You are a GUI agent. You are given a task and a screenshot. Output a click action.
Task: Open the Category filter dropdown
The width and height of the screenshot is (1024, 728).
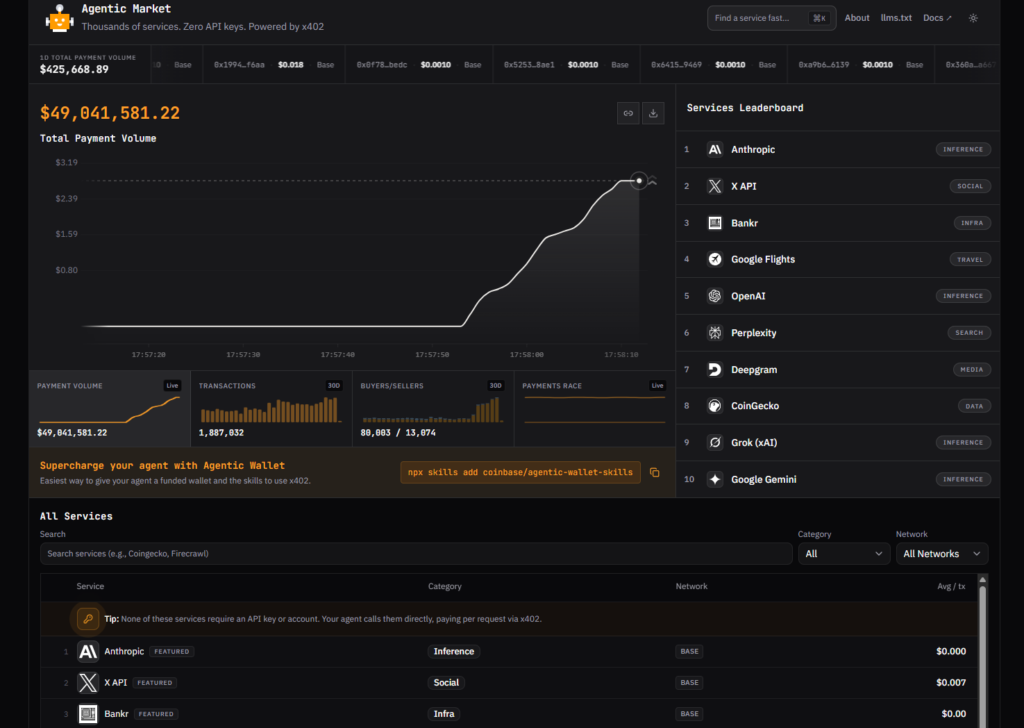[843, 552]
